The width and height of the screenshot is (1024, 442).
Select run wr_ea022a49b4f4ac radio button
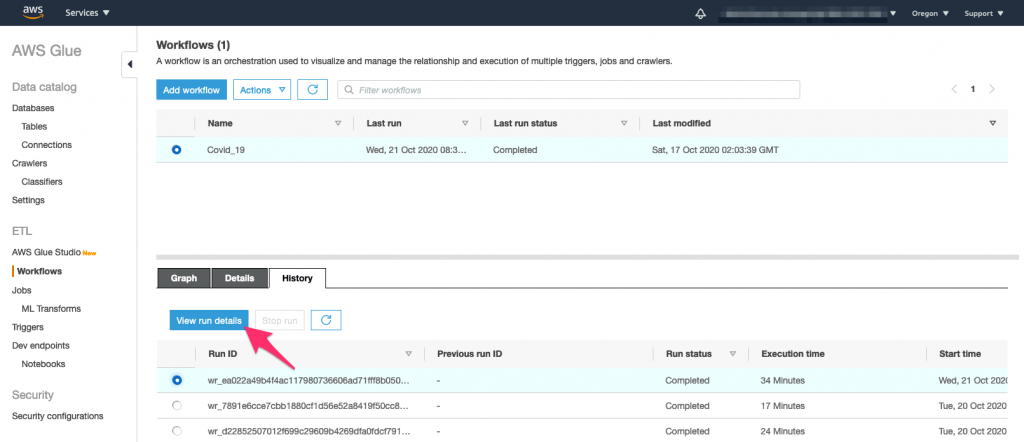[176, 379]
